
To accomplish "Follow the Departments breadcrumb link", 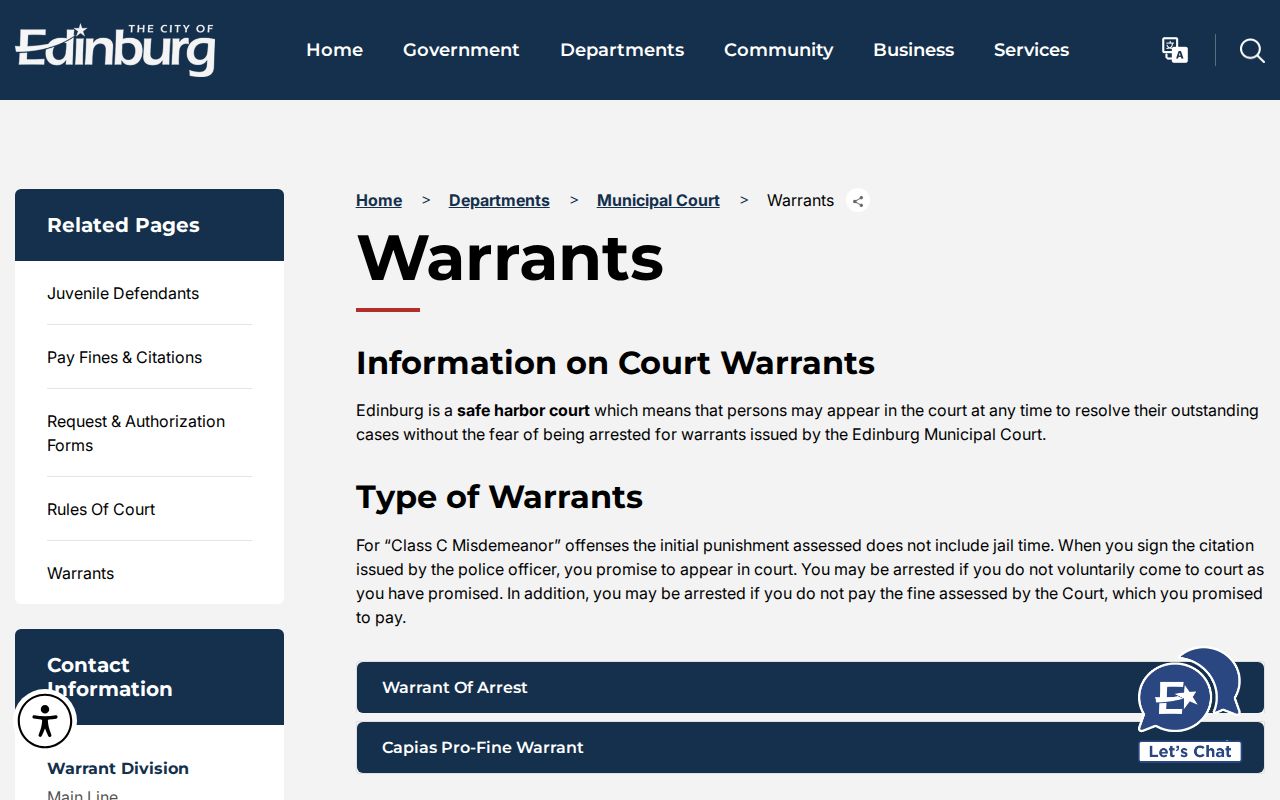I will click(499, 200).
